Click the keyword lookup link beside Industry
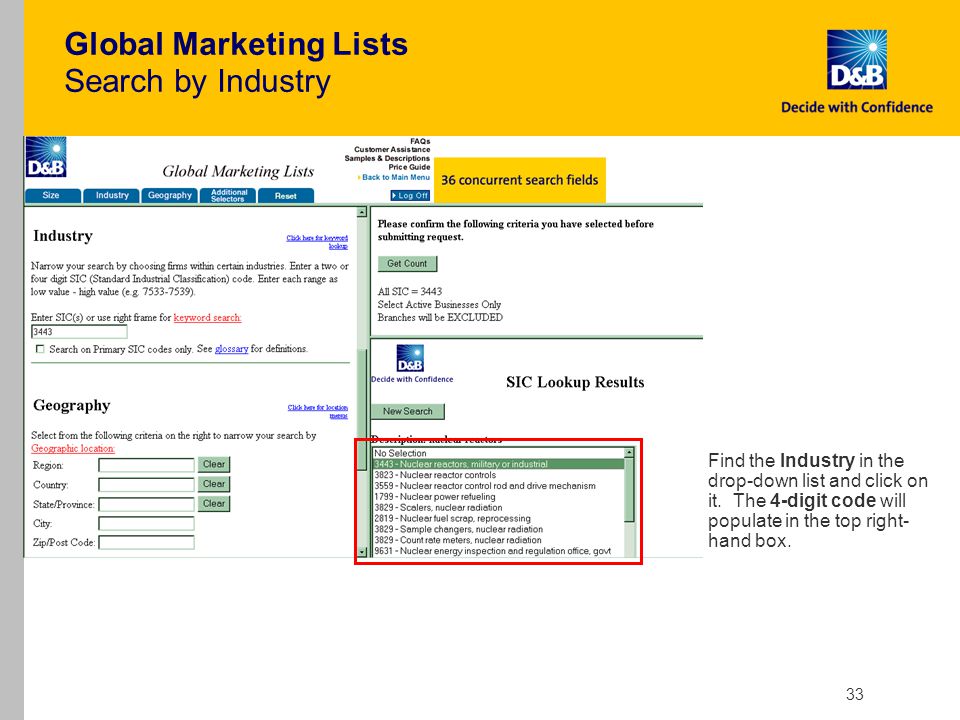The height and width of the screenshot is (720, 960). pos(317,242)
